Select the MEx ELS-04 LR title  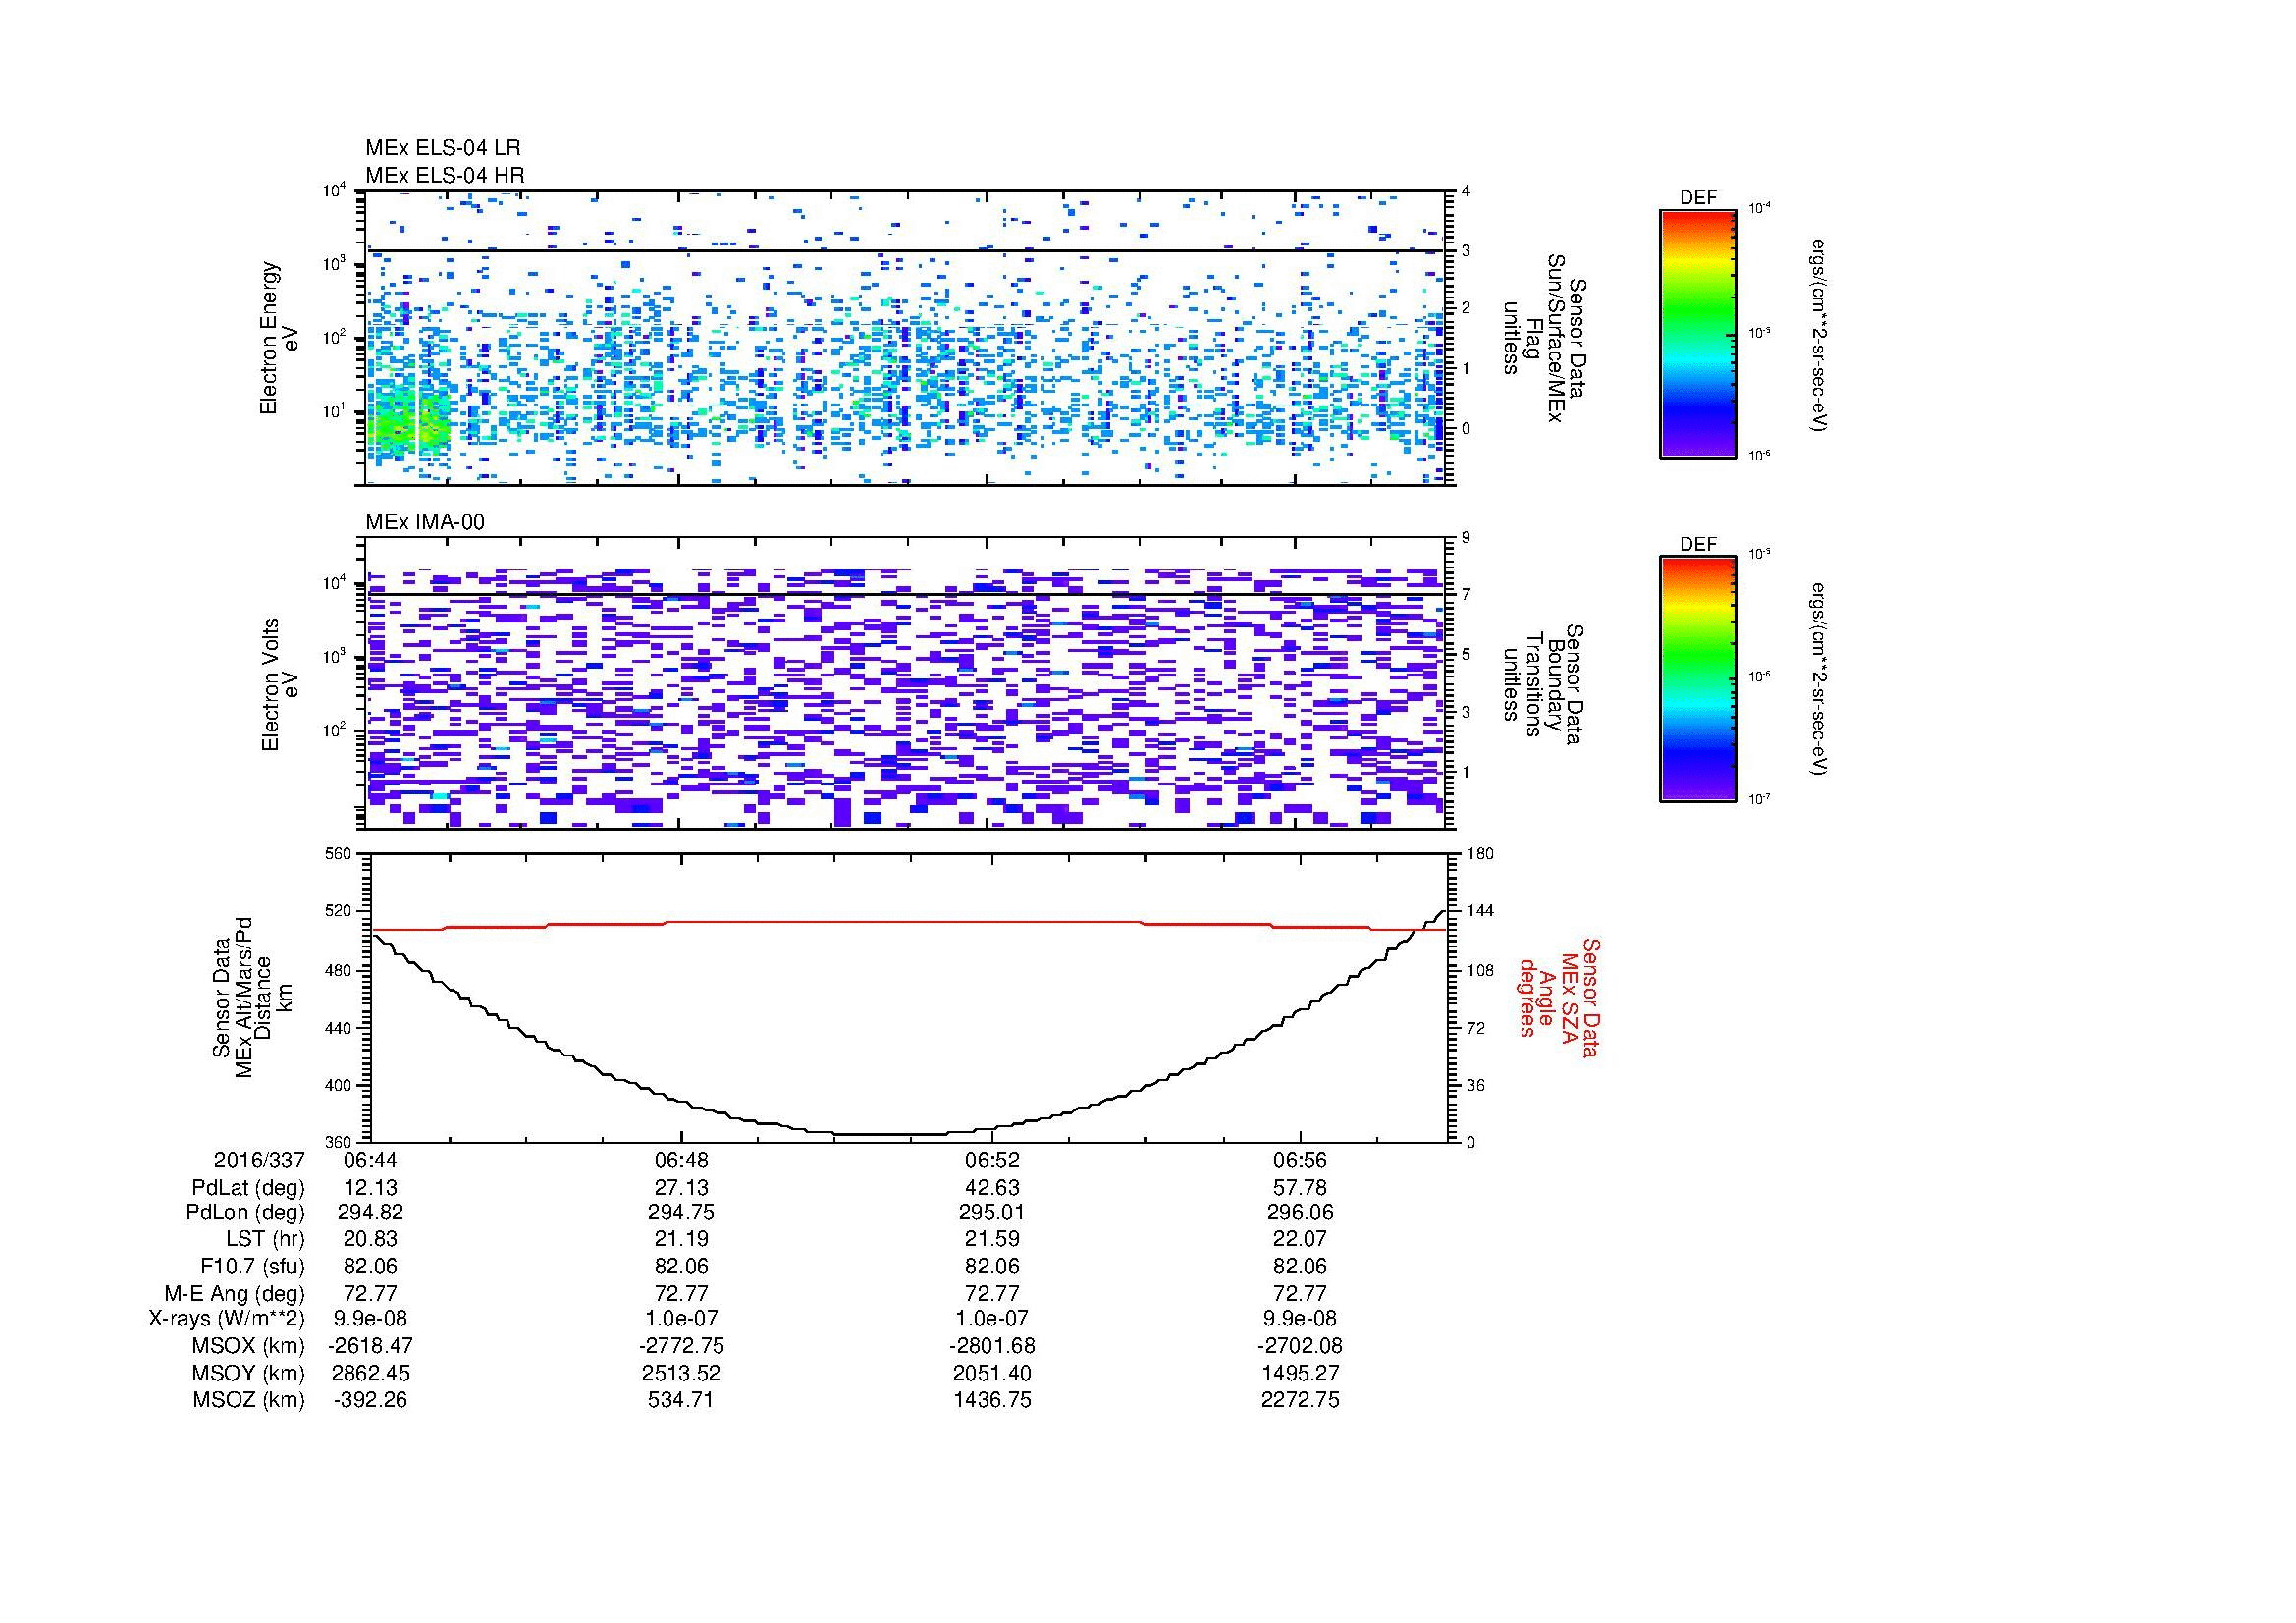click(x=442, y=148)
